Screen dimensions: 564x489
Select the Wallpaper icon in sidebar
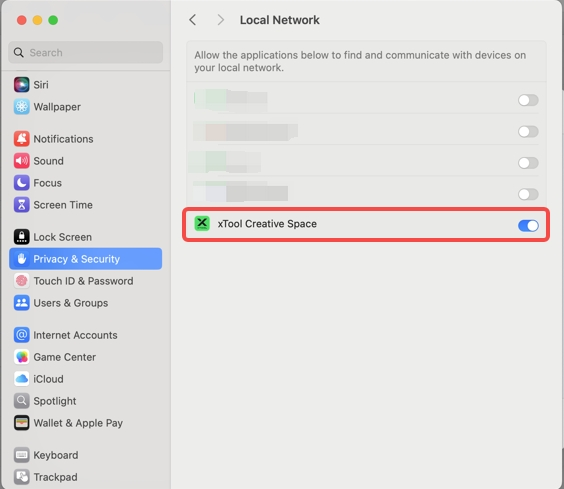pyautogui.click(x=22, y=107)
